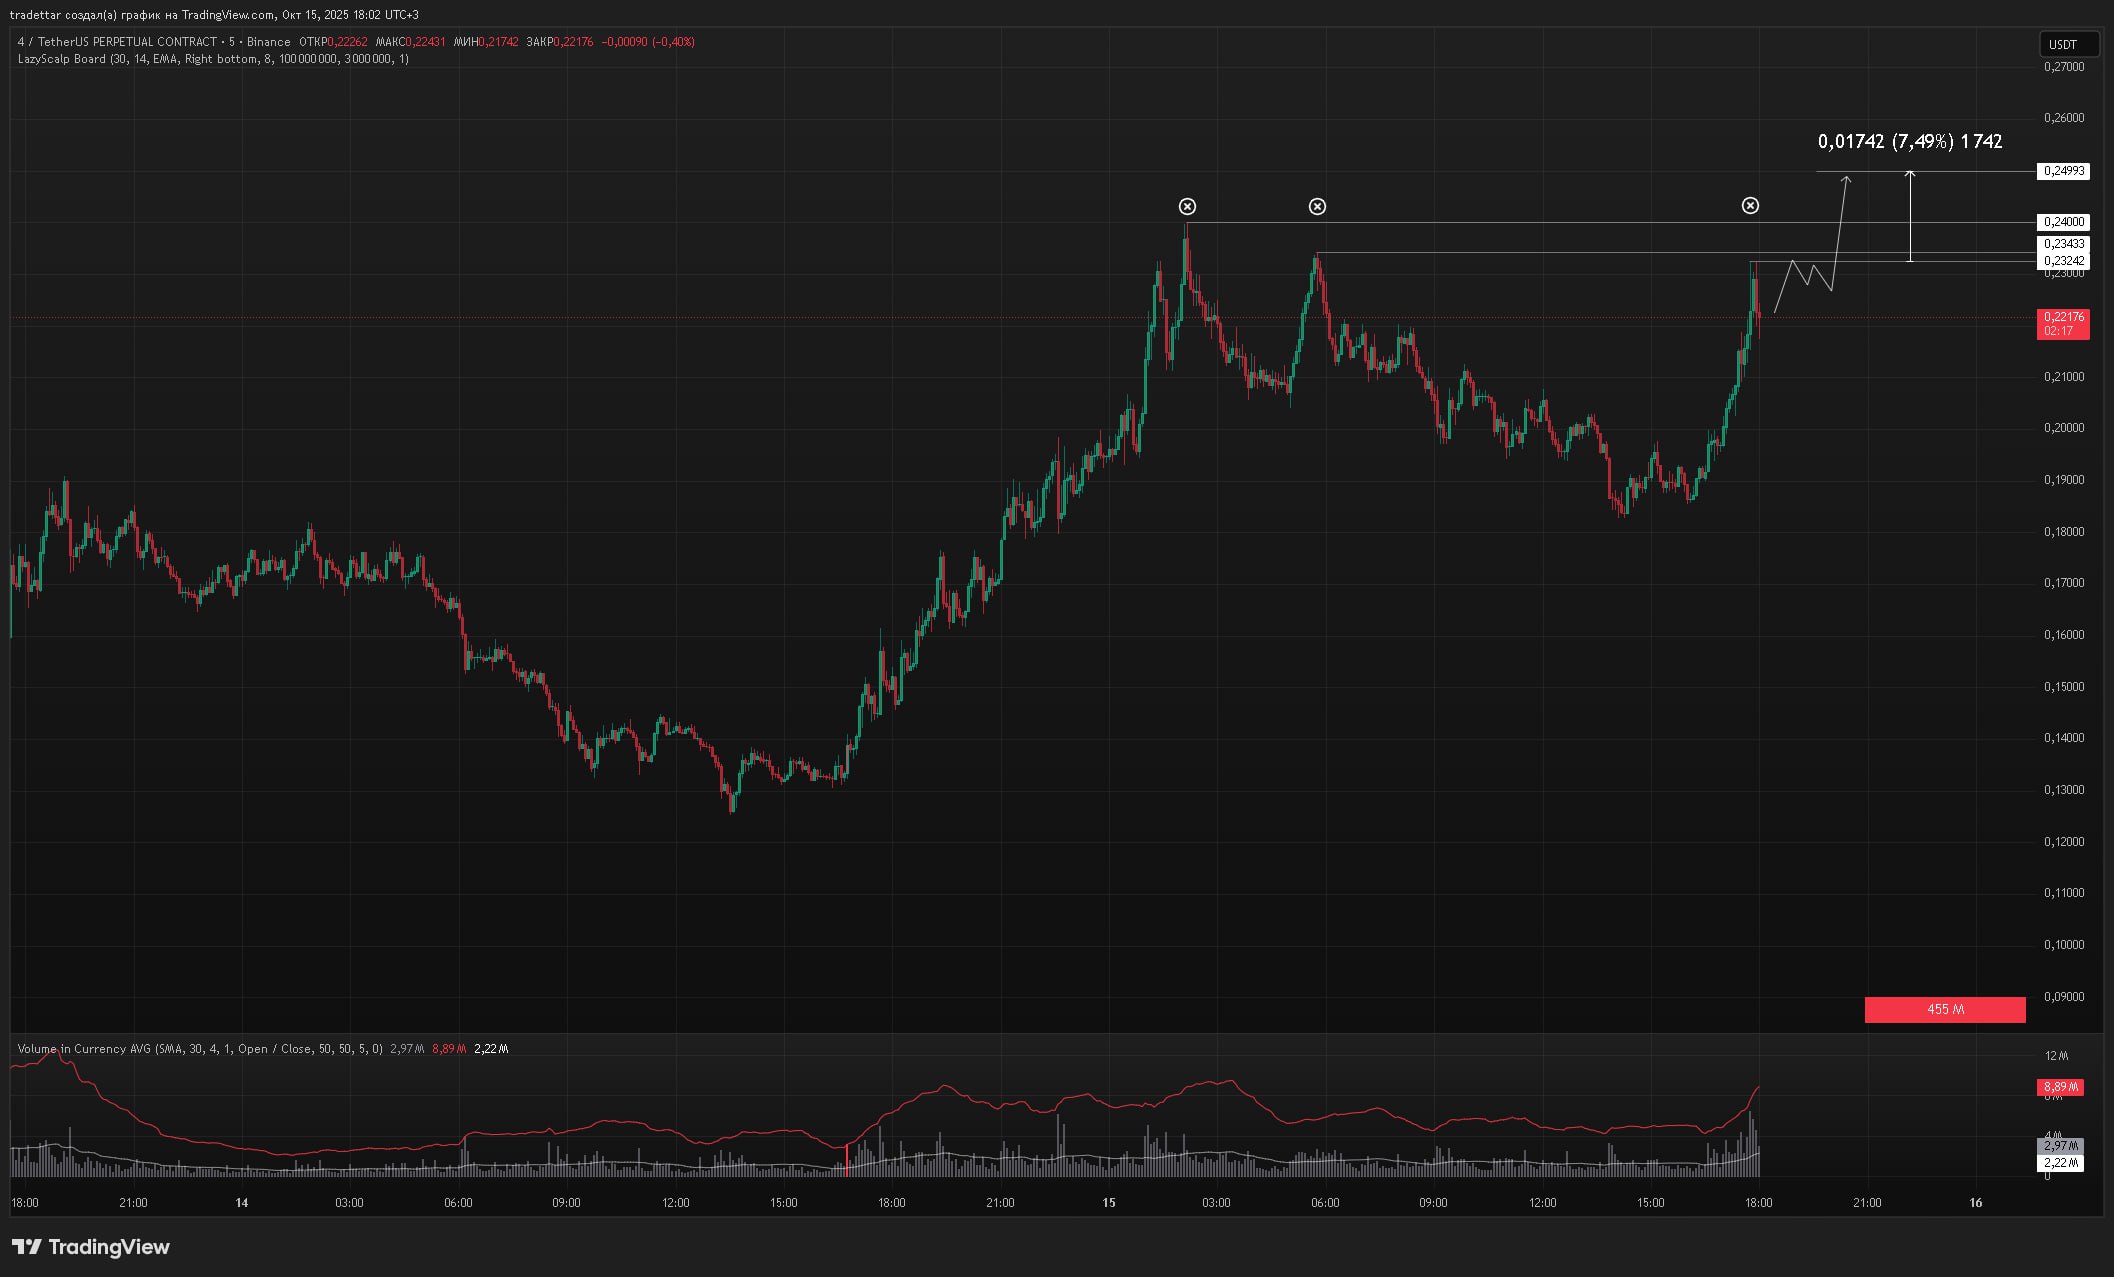The height and width of the screenshot is (1277, 2114).
Task: Click the red 455 M box
Action: click(x=1944, y=1009)
